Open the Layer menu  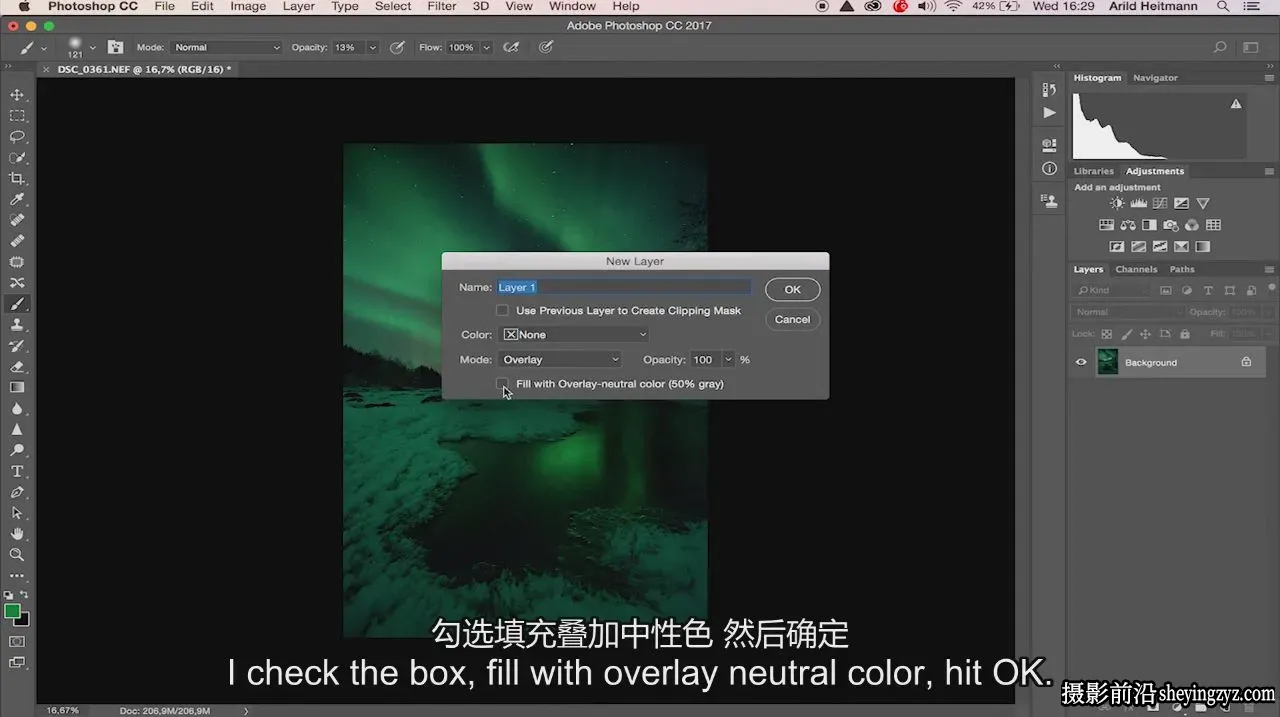pyautogui.click(x=298, y=6)
